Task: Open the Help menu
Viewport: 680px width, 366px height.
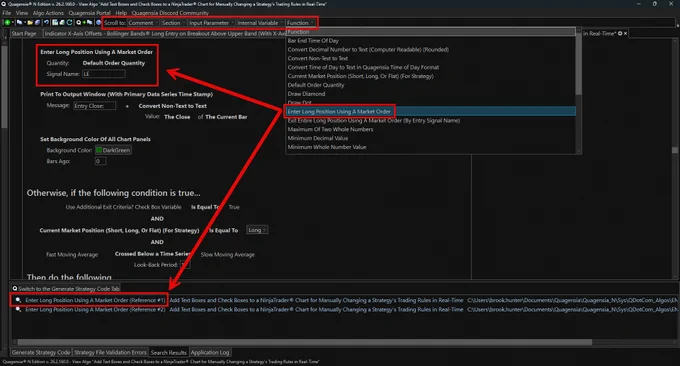Action: point(121,13)
